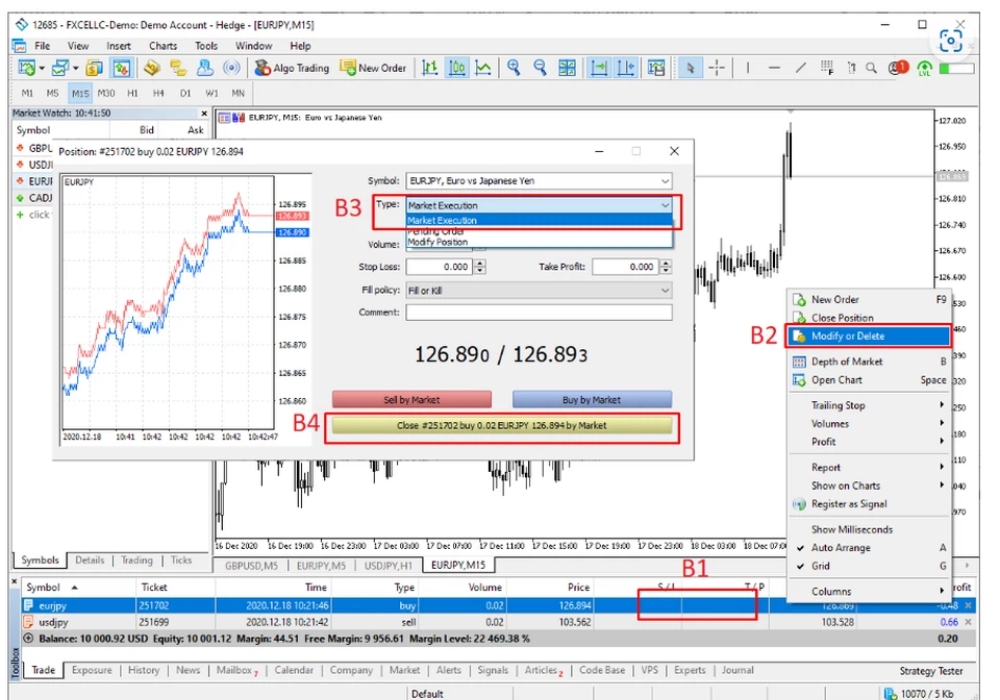Expand the Volumes submenu
This screenshot has height=700, width=1000.
click(x=869, y=424)
